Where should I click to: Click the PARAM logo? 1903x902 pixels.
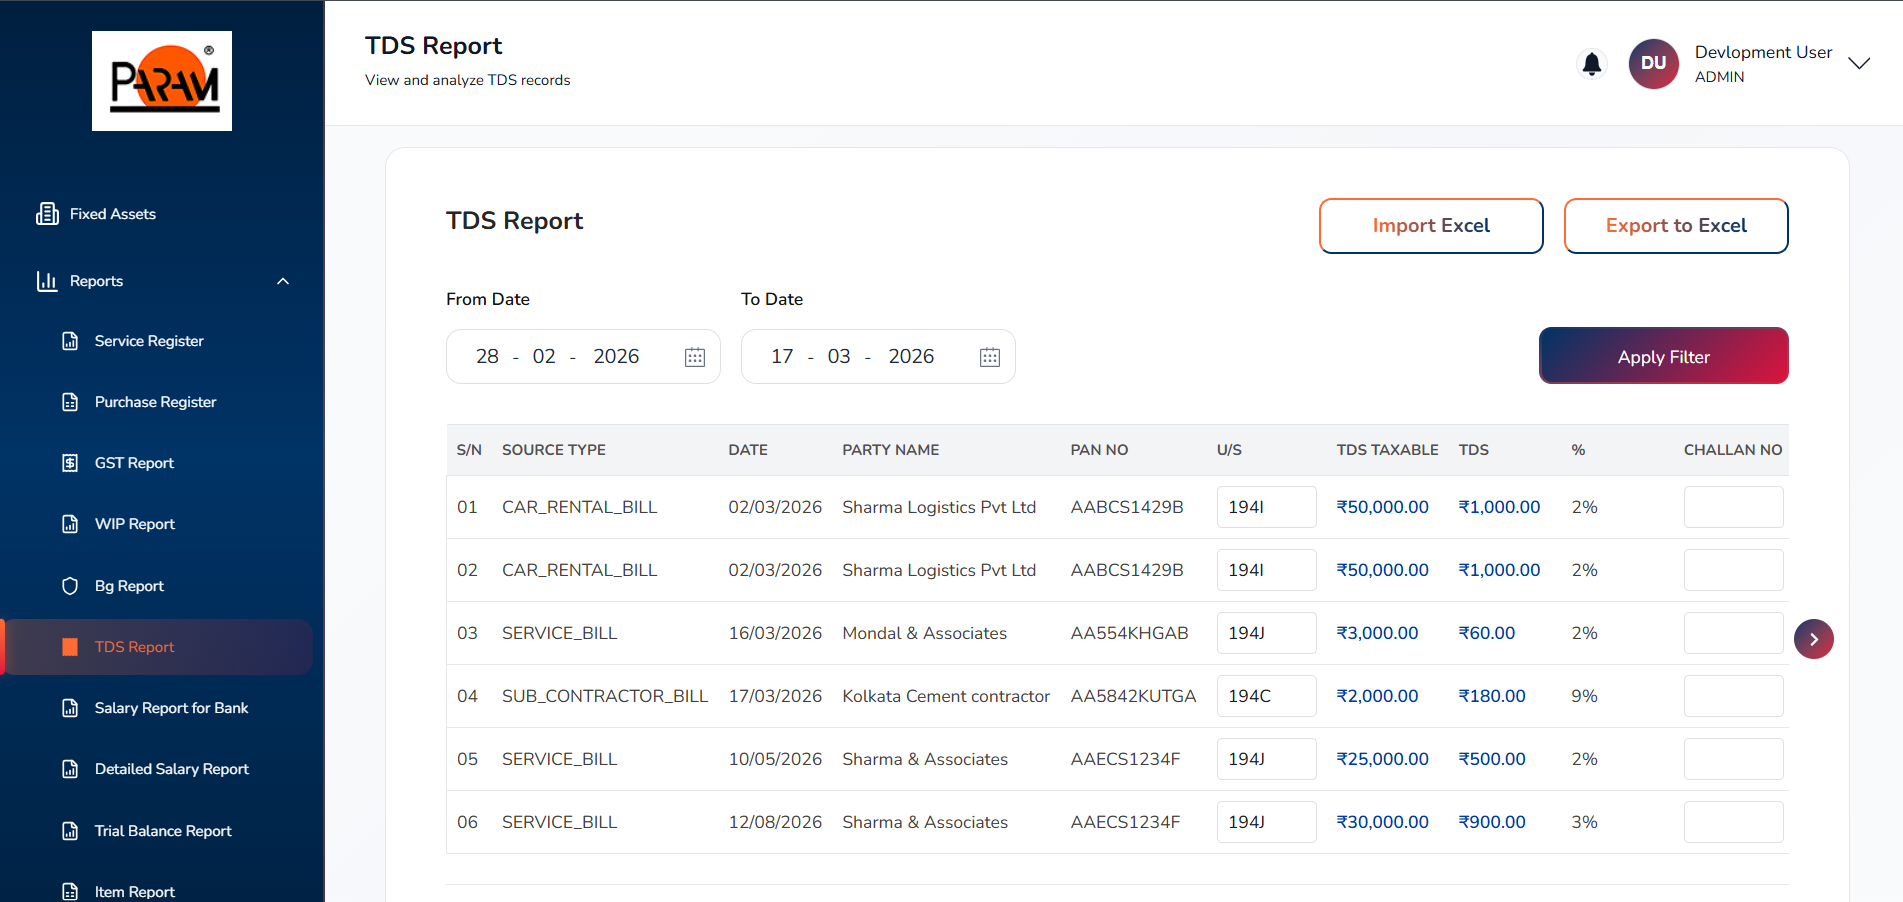coord(162,81)
